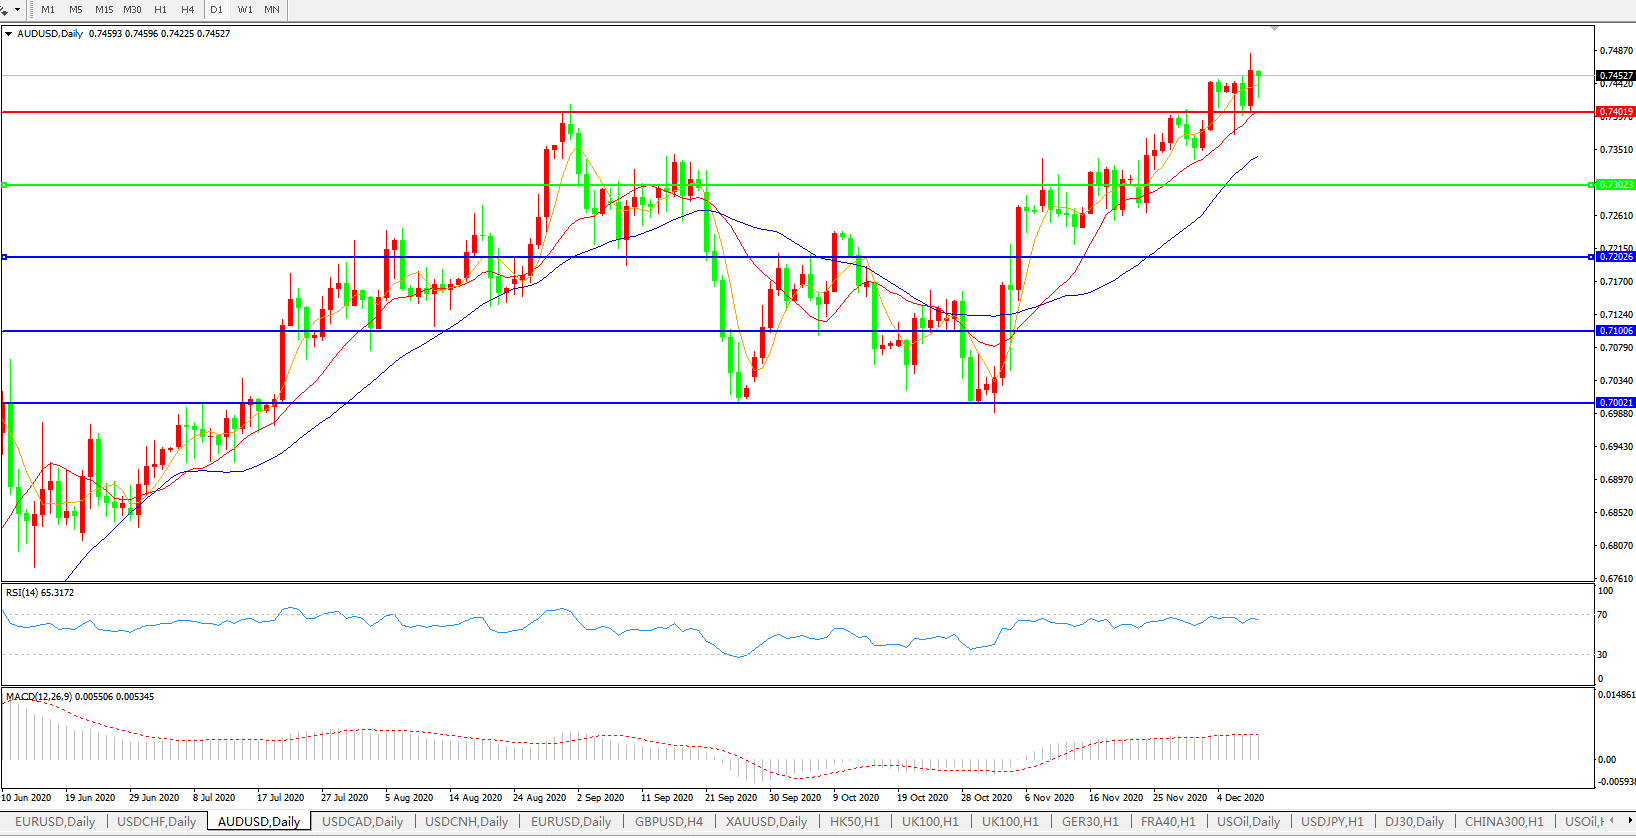Select the M15 timeframe button

pyautogui.click(x=104, y=10)
